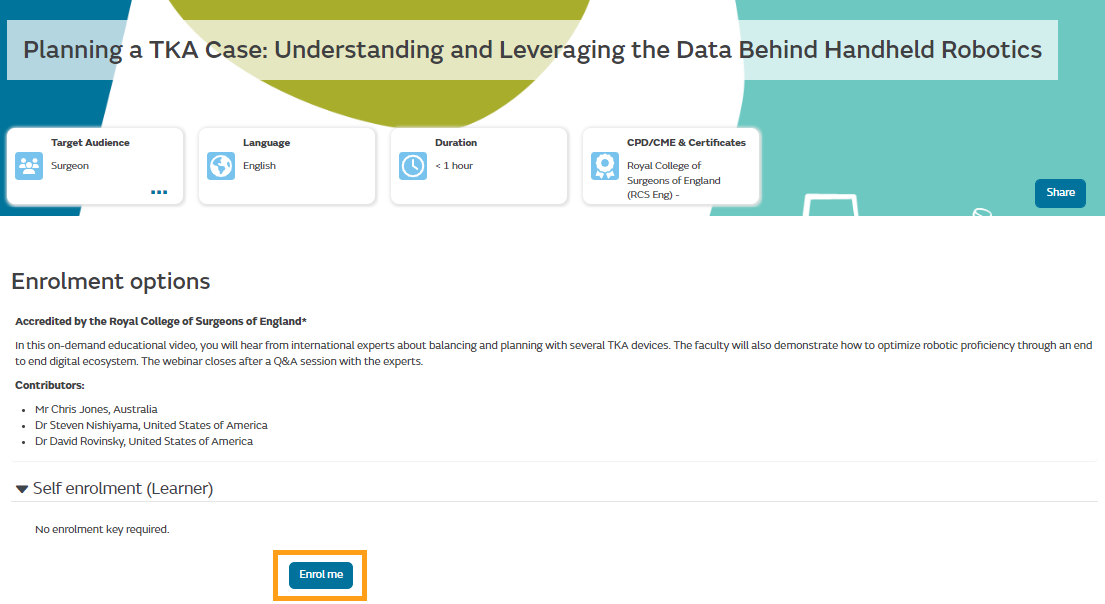The width and height of the screenshot is (1105, 604).
Task: Collapse the Self enrolment (Learner) triangle
Action: [x=22, y=489]
